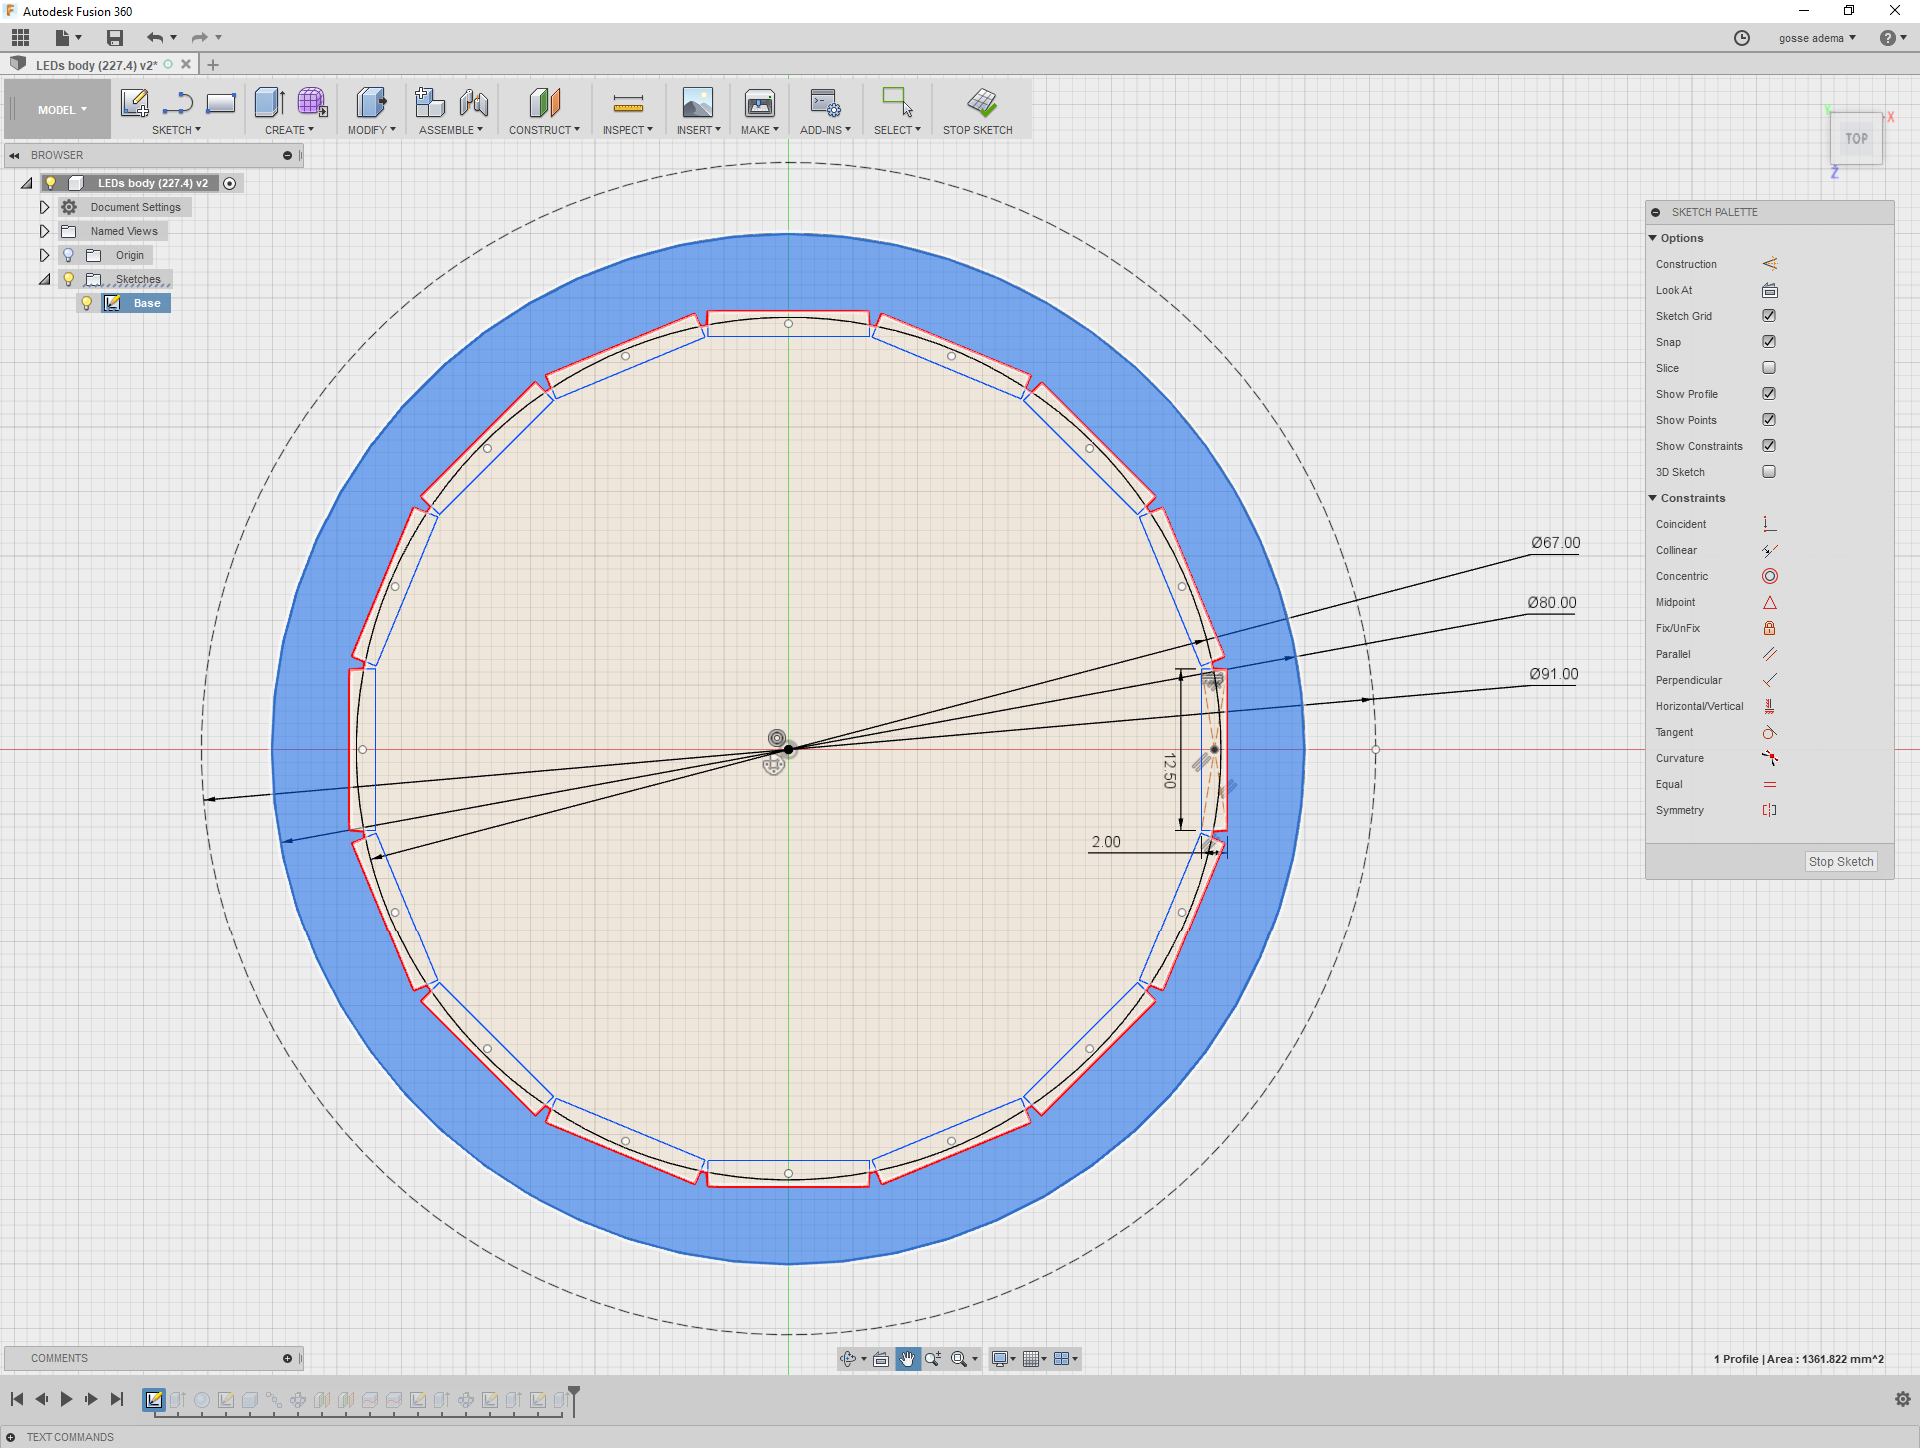Apply the Fix/UnFix lock constraint icon
Image resolution: width=1920 pixels, height=1448 pixels.
(x=1769, y=628)
